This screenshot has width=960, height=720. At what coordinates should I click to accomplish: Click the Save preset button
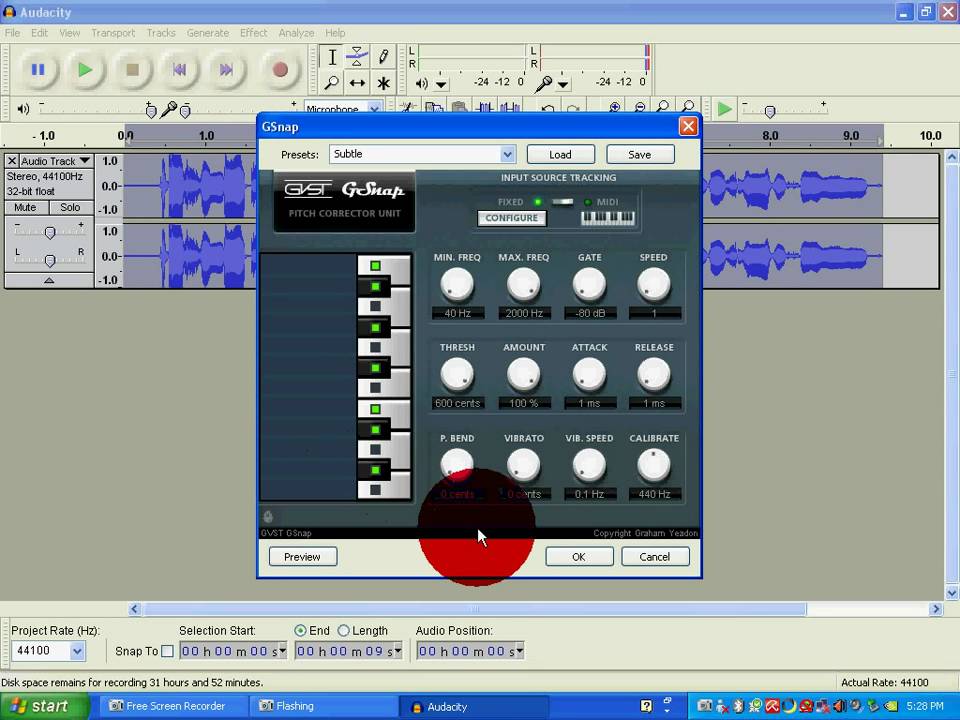coord(640,155)
